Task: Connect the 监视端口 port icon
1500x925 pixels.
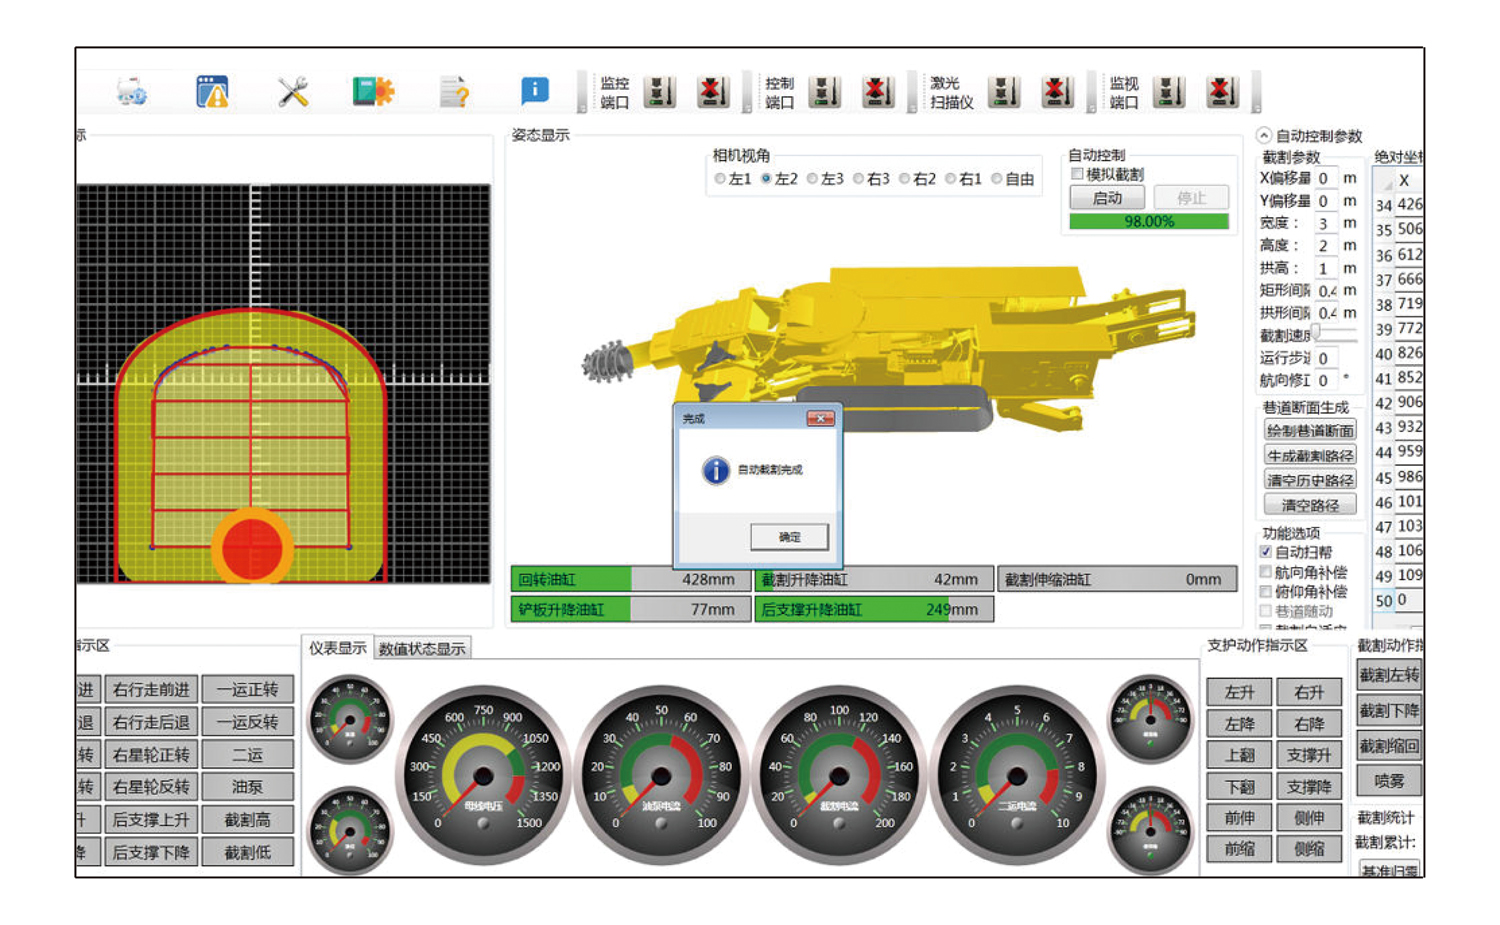Action: pos(1168,92)
